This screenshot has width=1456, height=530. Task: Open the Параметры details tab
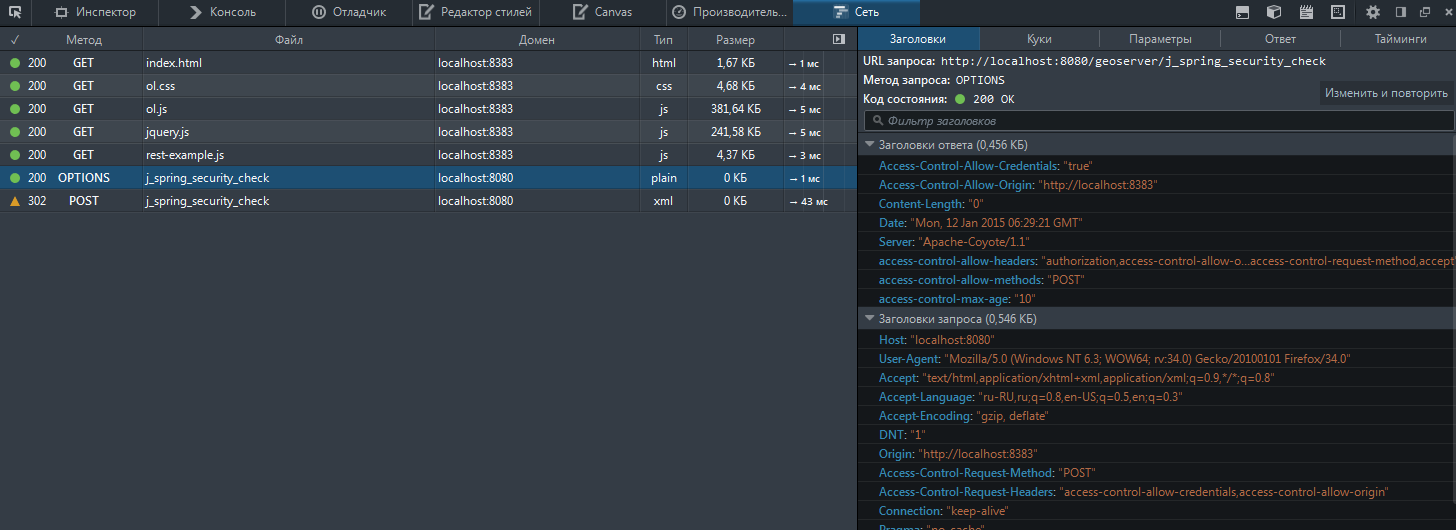click(1160, 39)
